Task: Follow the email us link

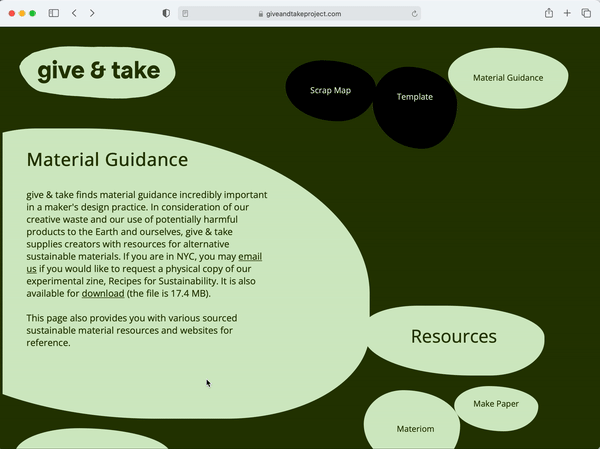Action: (250, 257)
